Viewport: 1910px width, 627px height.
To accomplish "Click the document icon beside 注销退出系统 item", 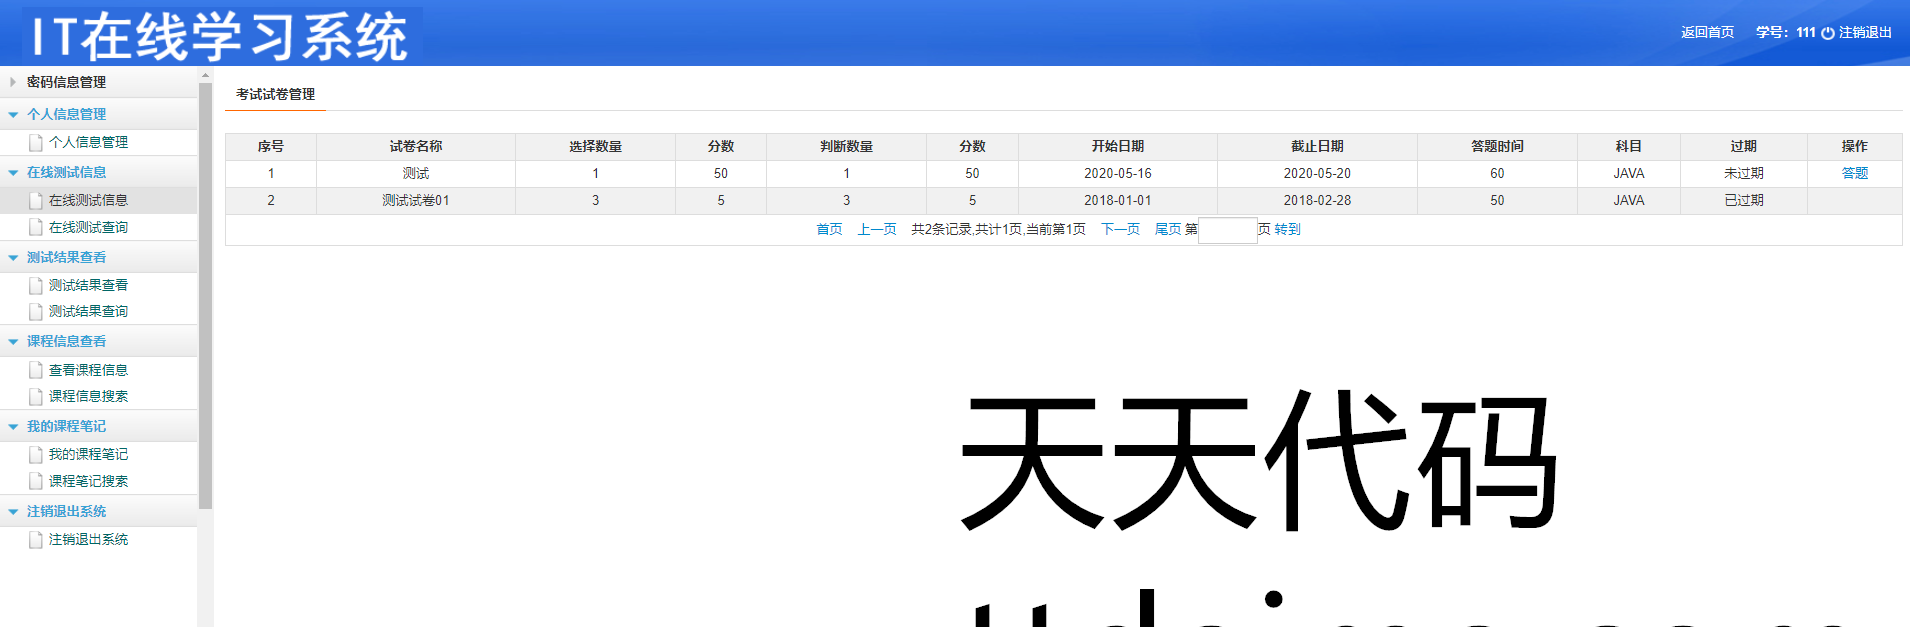I will pos(36,540).
